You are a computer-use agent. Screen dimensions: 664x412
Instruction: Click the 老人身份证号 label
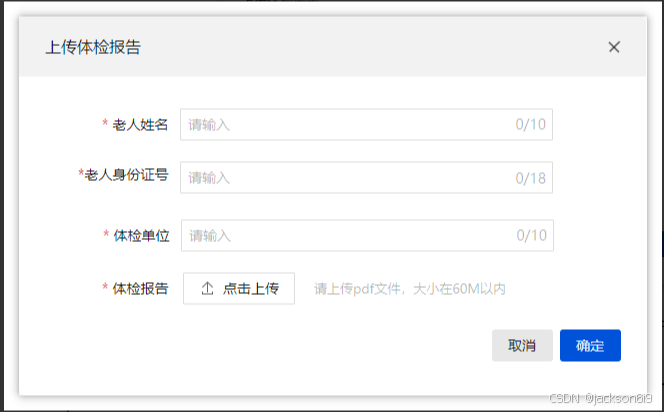pos(127,174)
